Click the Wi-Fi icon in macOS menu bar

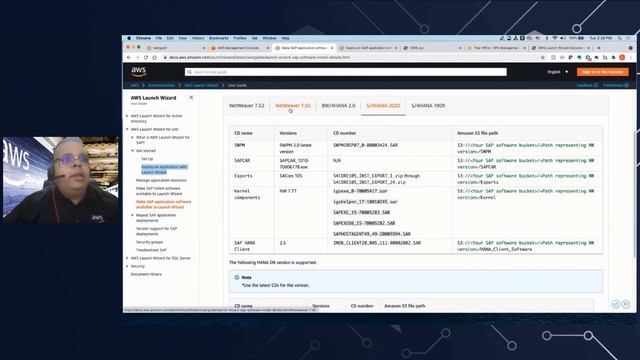555,38
